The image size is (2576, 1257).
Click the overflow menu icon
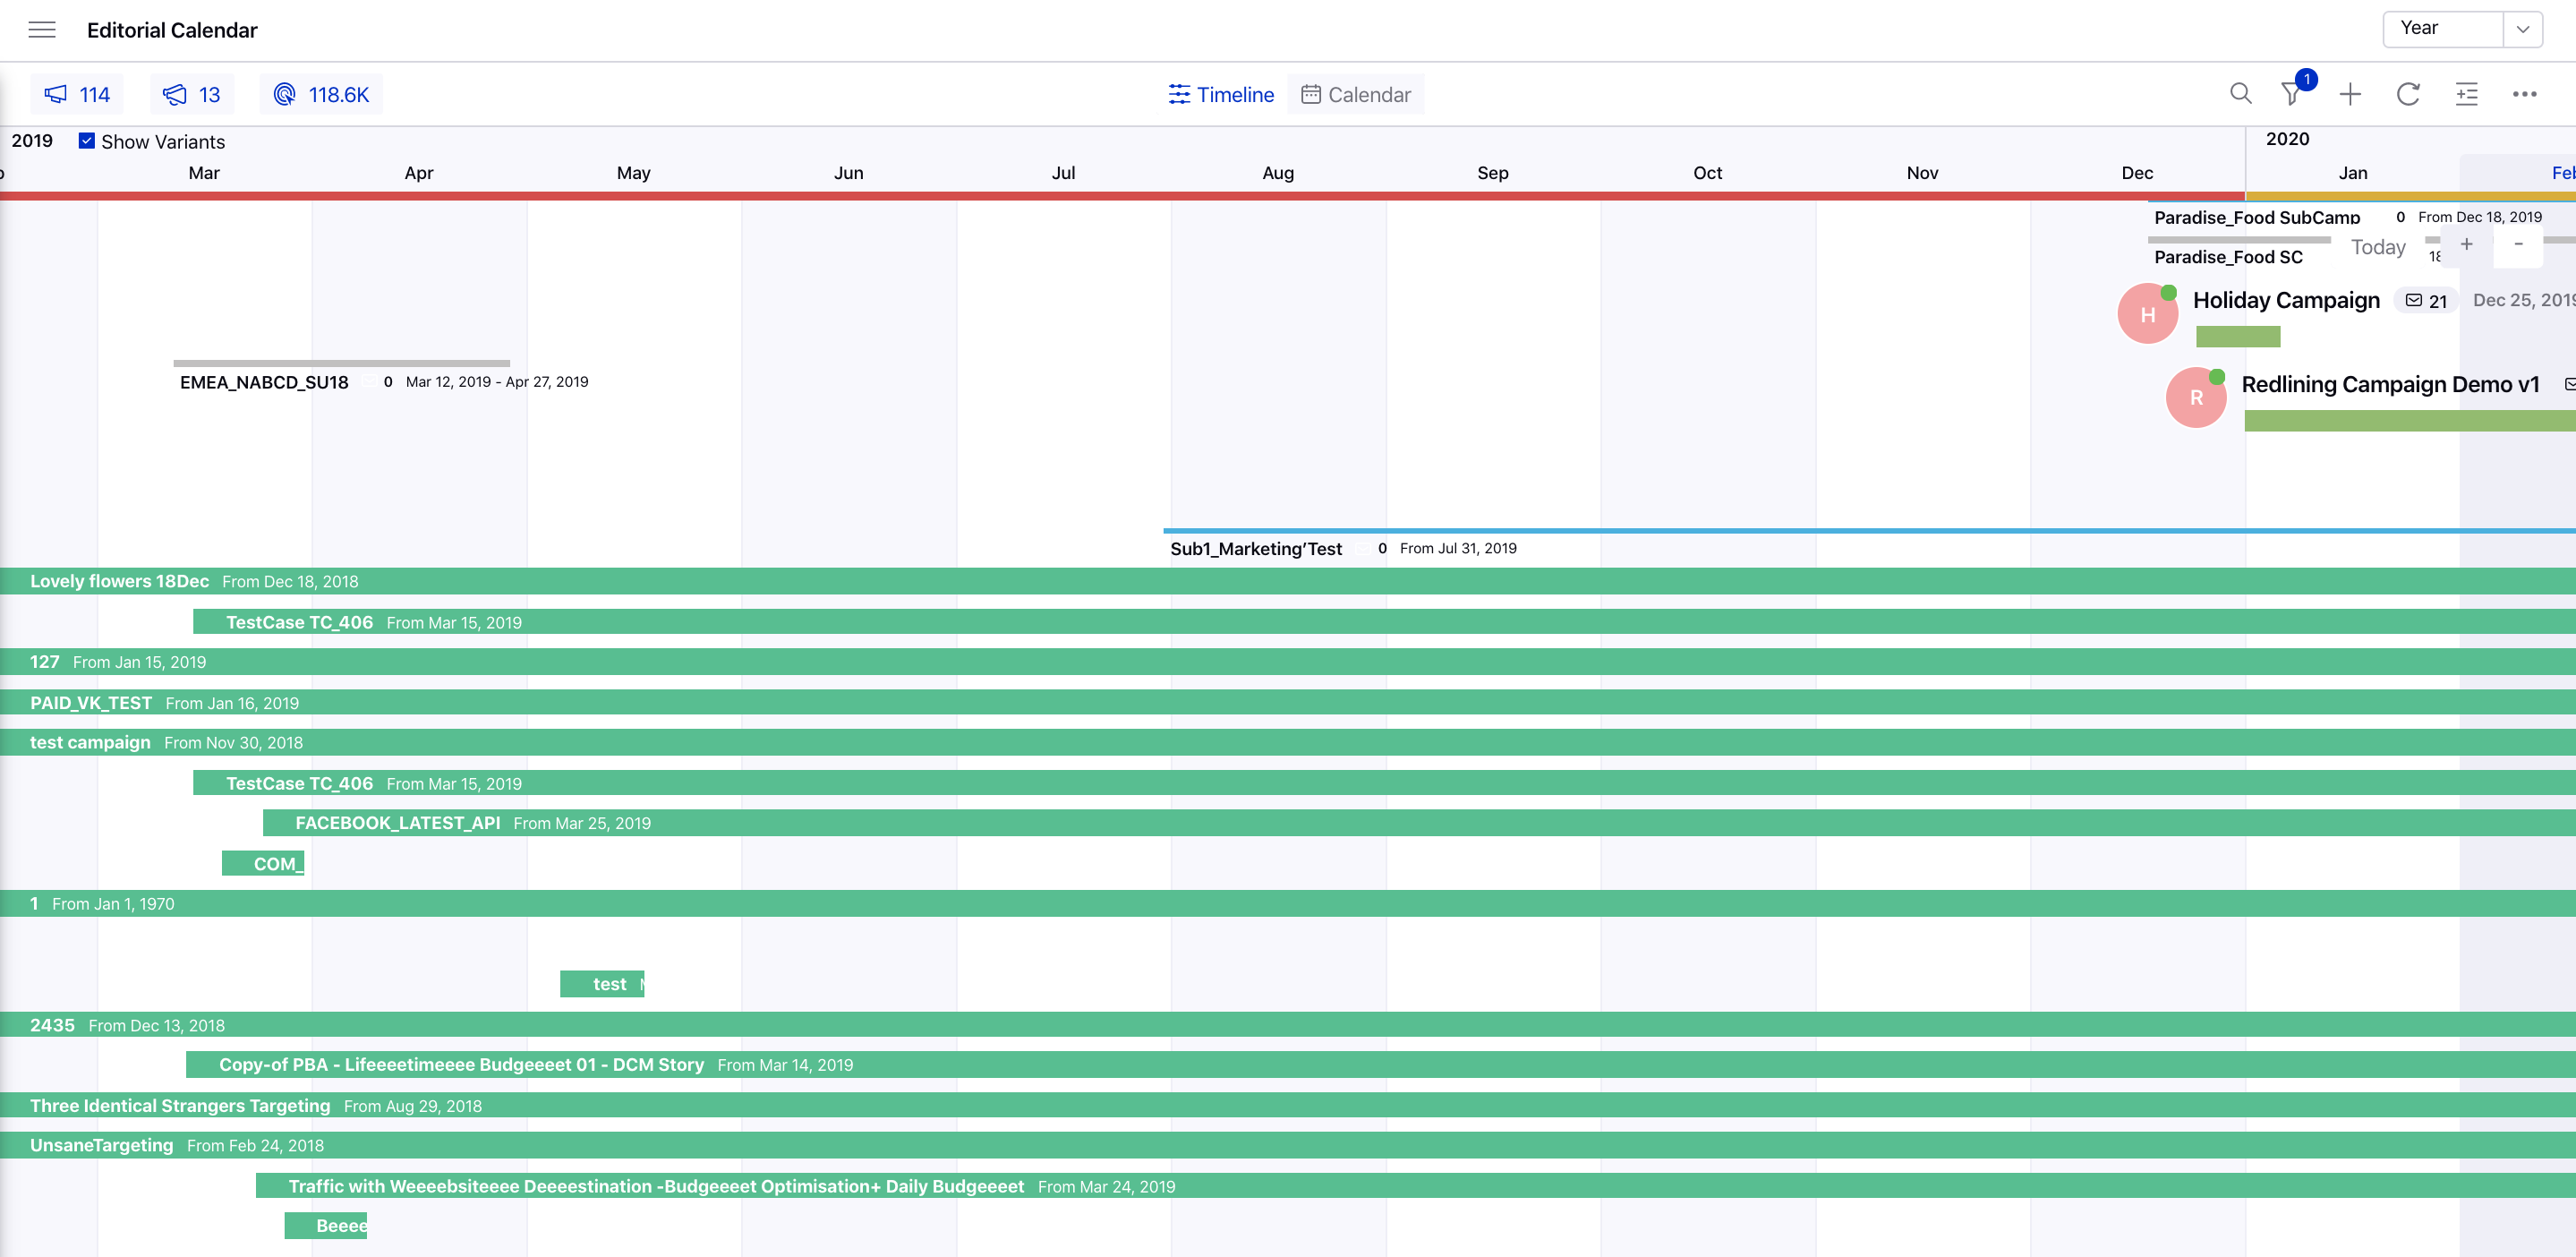(2525, 94)
